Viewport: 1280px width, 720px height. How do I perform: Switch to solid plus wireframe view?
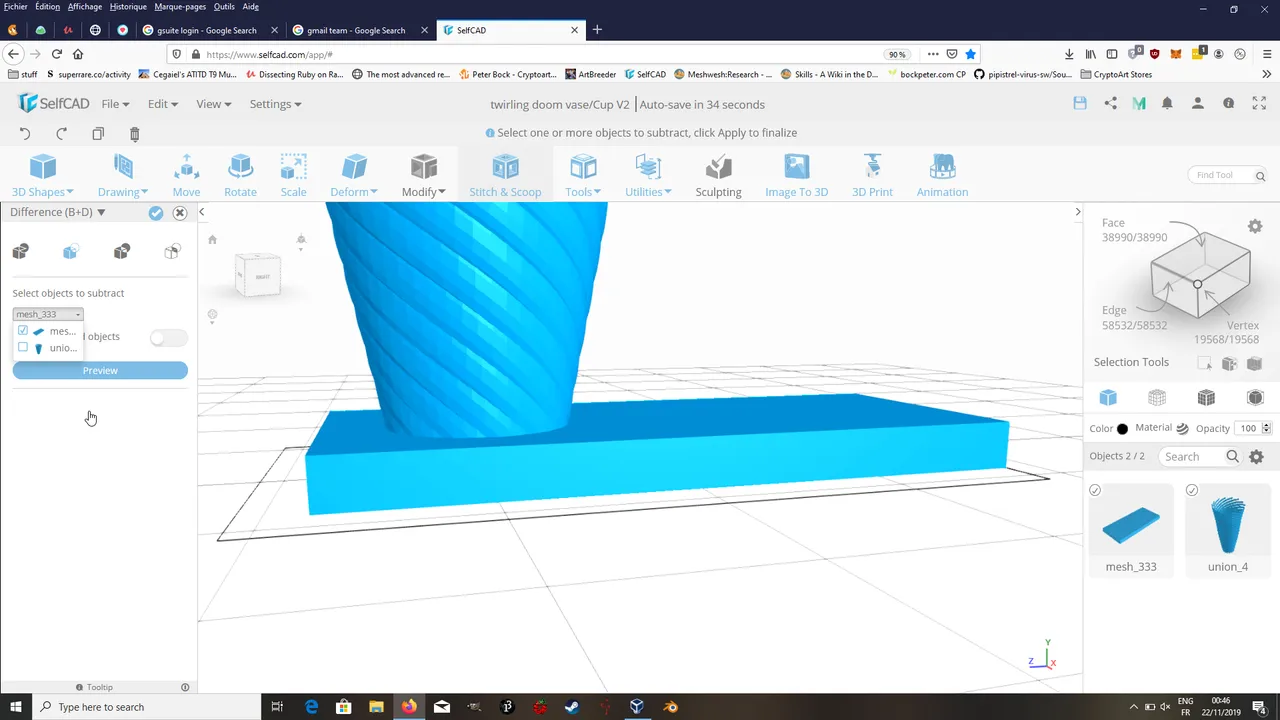pyautogui.click(x=1206, y=398)
